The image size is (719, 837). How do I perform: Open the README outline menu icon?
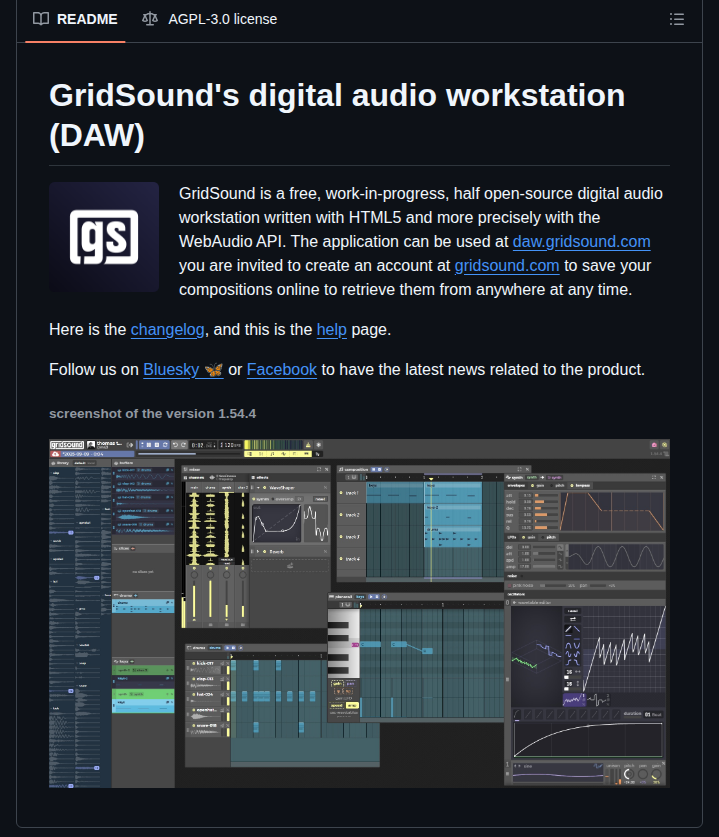pos(677,19)
